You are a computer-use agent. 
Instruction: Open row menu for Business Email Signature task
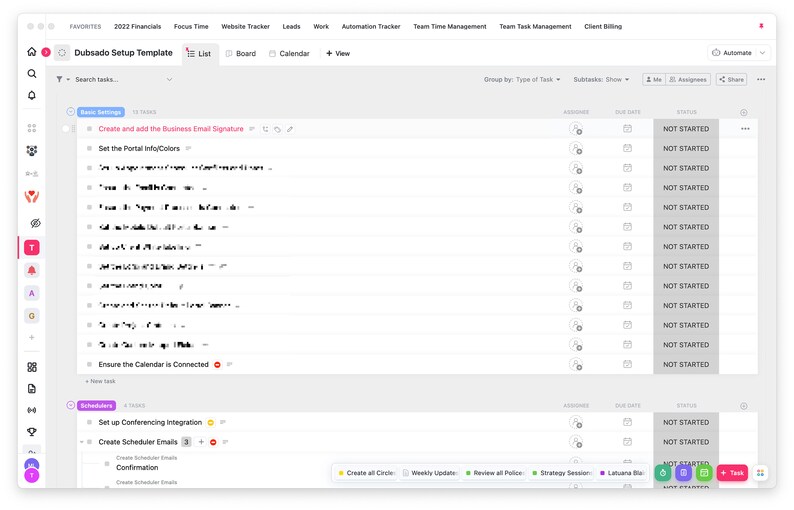pyautogui.click(x=745, y=129)
